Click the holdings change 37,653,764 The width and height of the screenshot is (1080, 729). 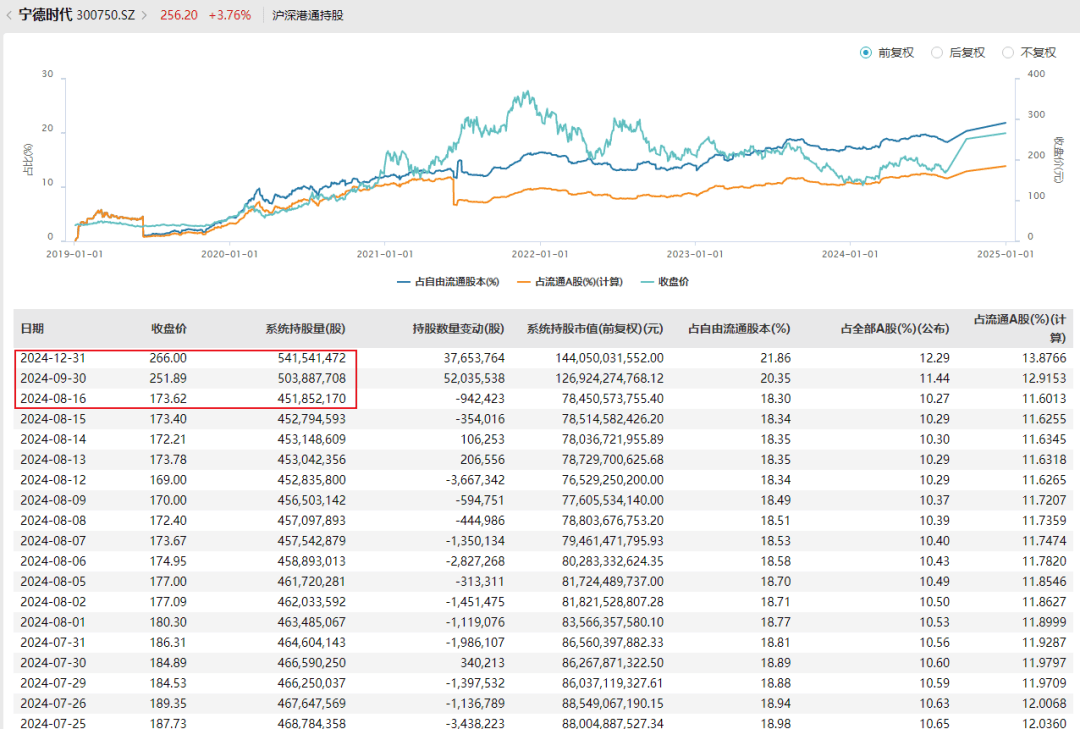pos(474,358)
